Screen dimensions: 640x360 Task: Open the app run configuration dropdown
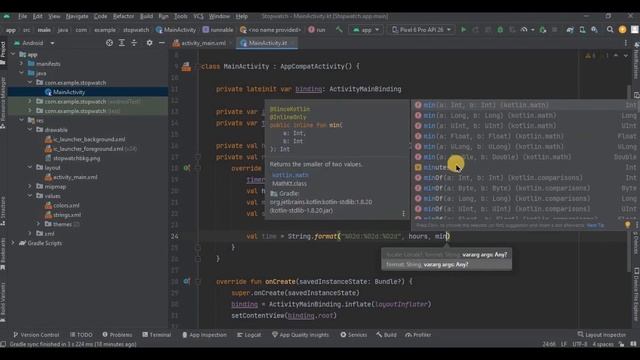[x=366, y=30]
